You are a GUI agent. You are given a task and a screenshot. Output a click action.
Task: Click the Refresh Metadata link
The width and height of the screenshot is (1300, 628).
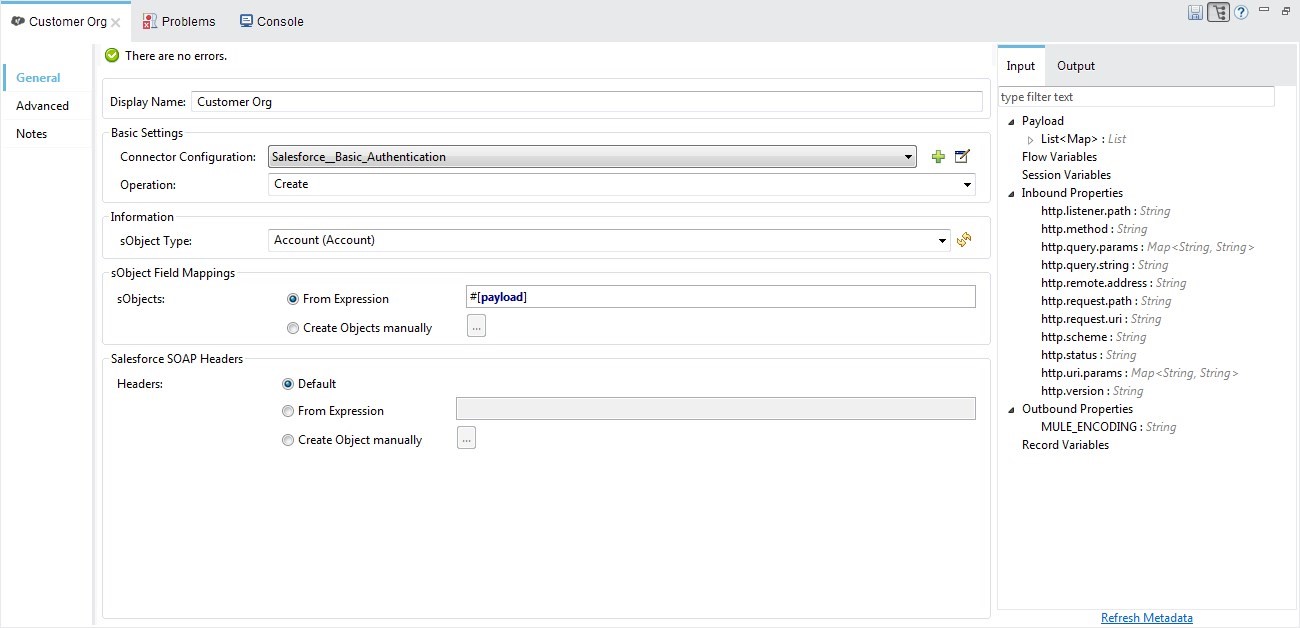1147,618
